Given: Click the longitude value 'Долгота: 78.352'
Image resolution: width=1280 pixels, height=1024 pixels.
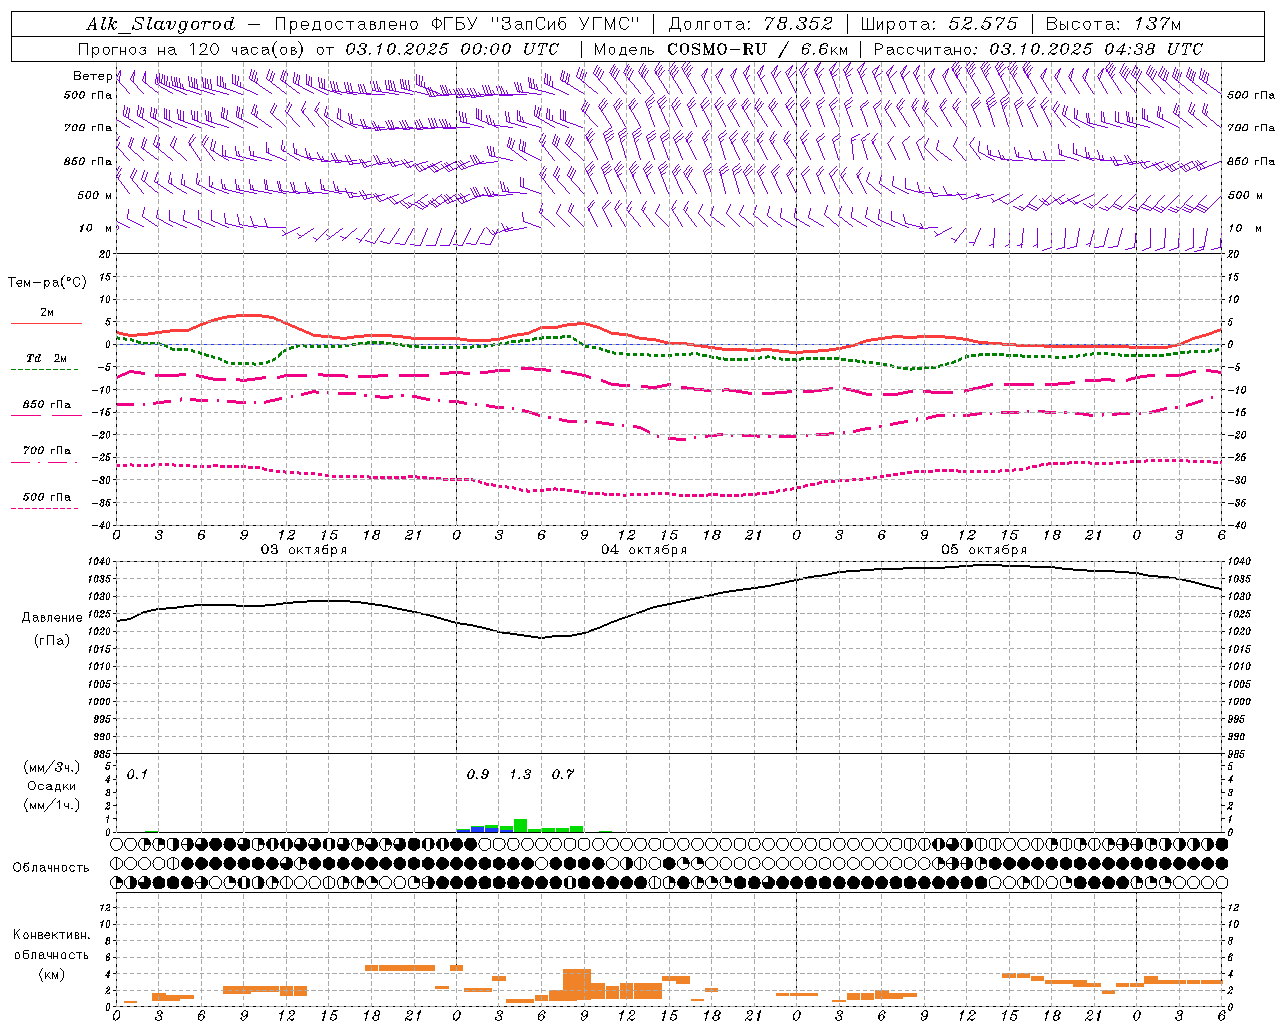Looking at the screenshot, I should [750, 24].
